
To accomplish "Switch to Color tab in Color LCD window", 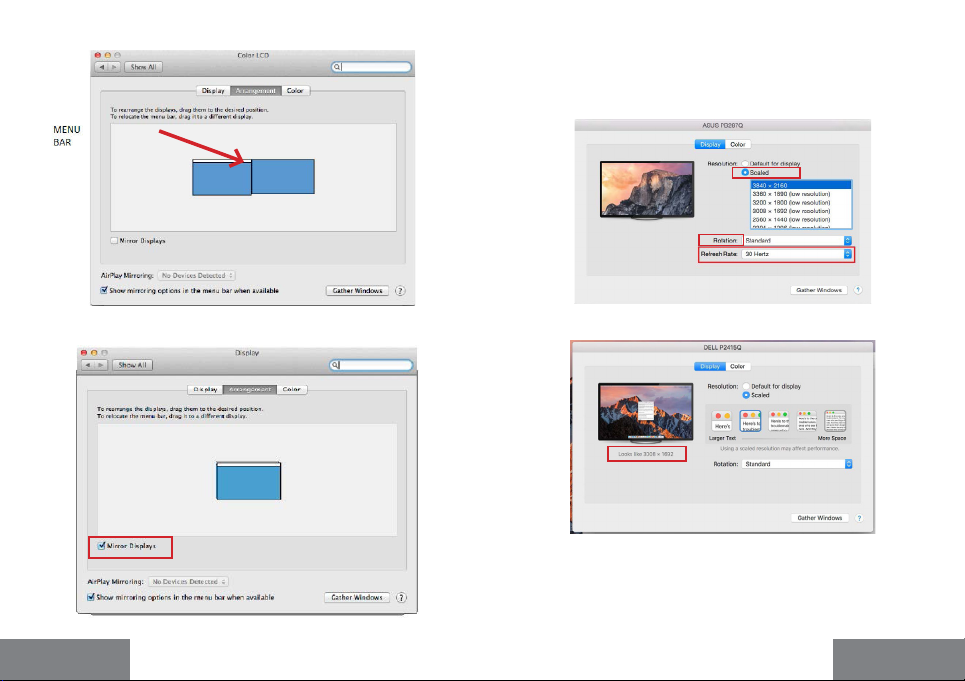I will 295,91.
